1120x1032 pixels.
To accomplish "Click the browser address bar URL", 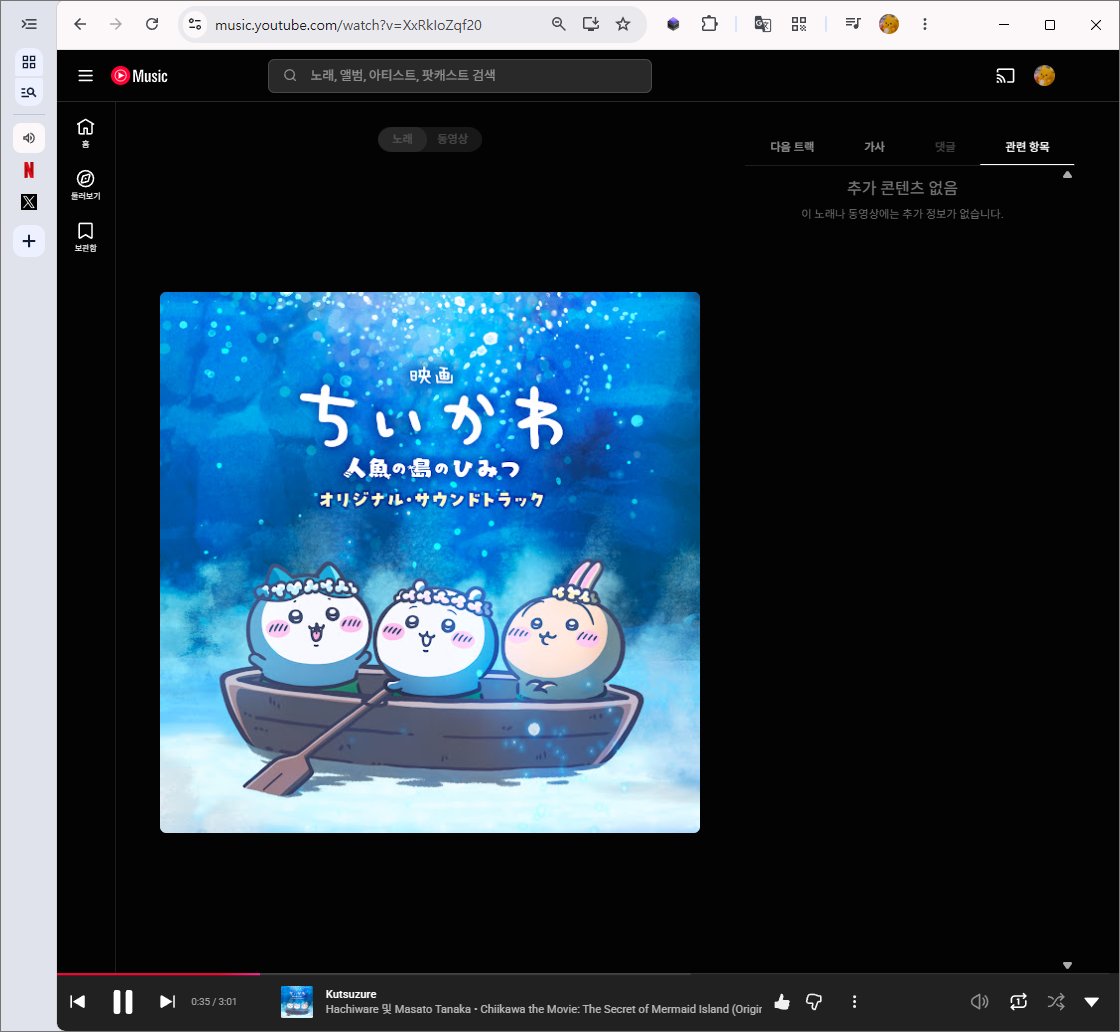I will pos(348,25).
